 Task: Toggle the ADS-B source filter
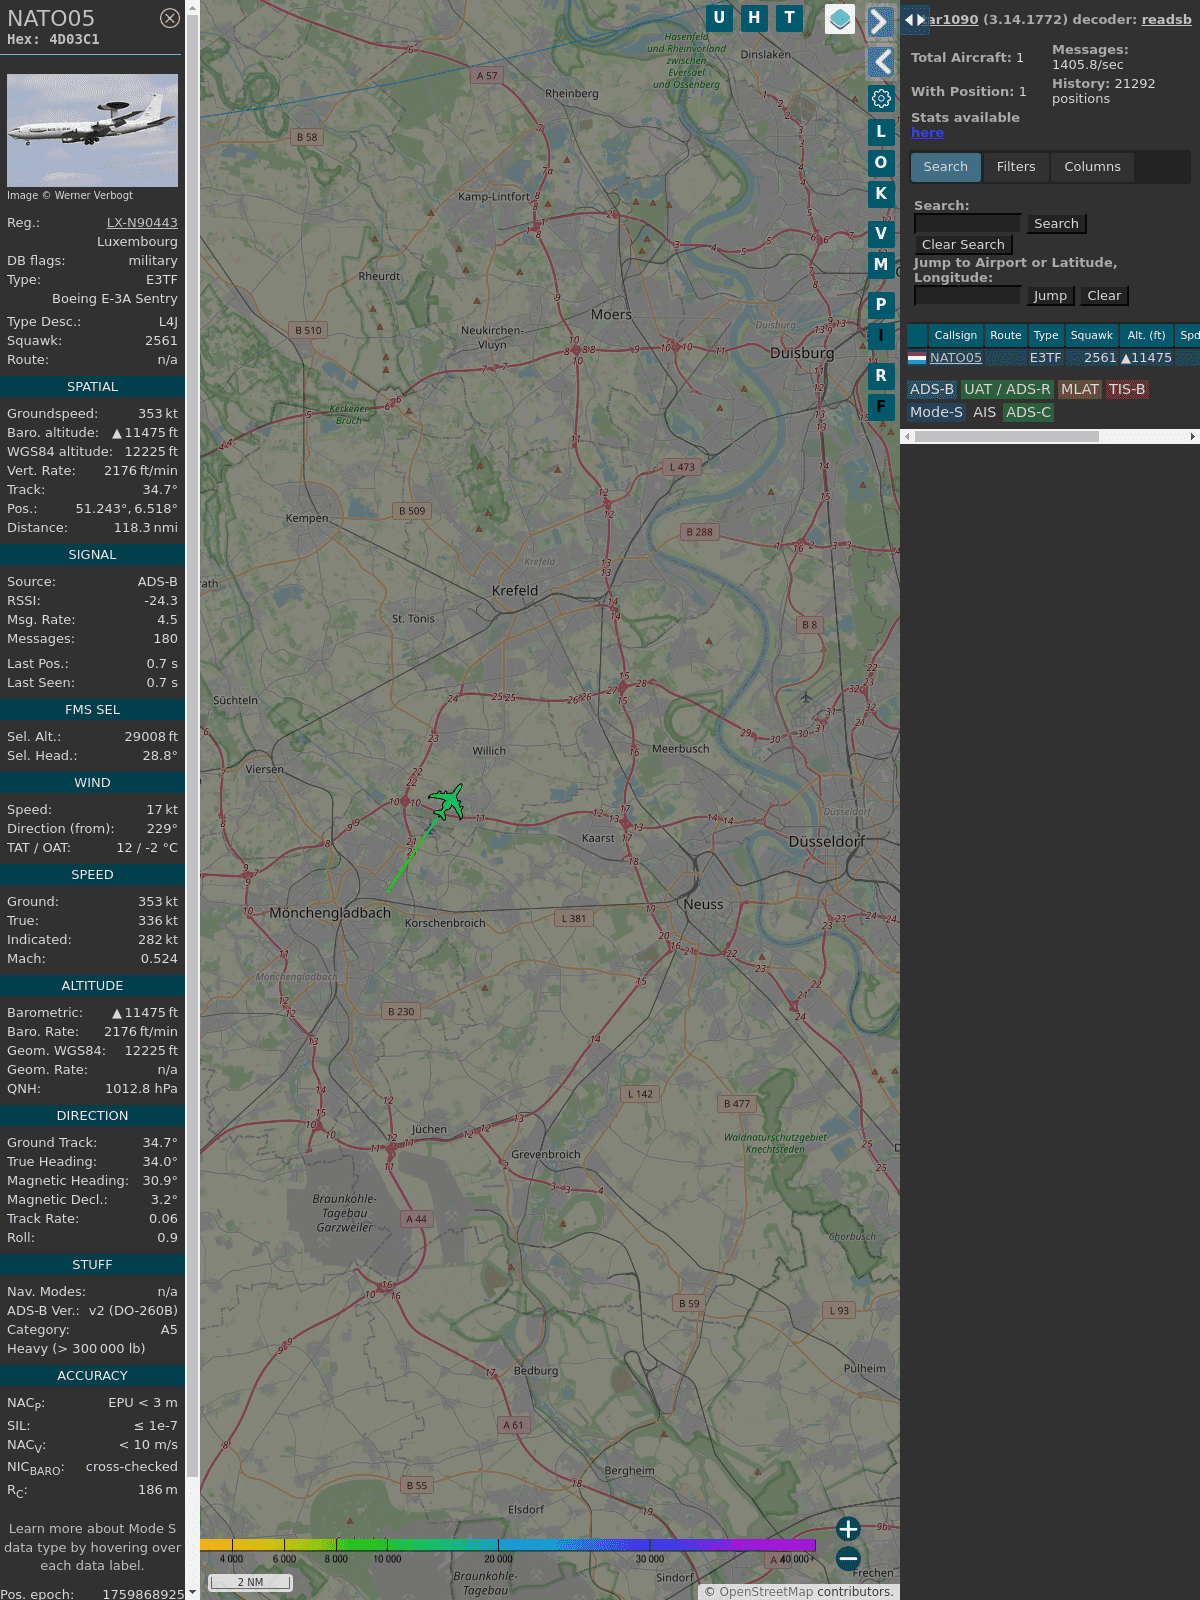tap(931, 390)
